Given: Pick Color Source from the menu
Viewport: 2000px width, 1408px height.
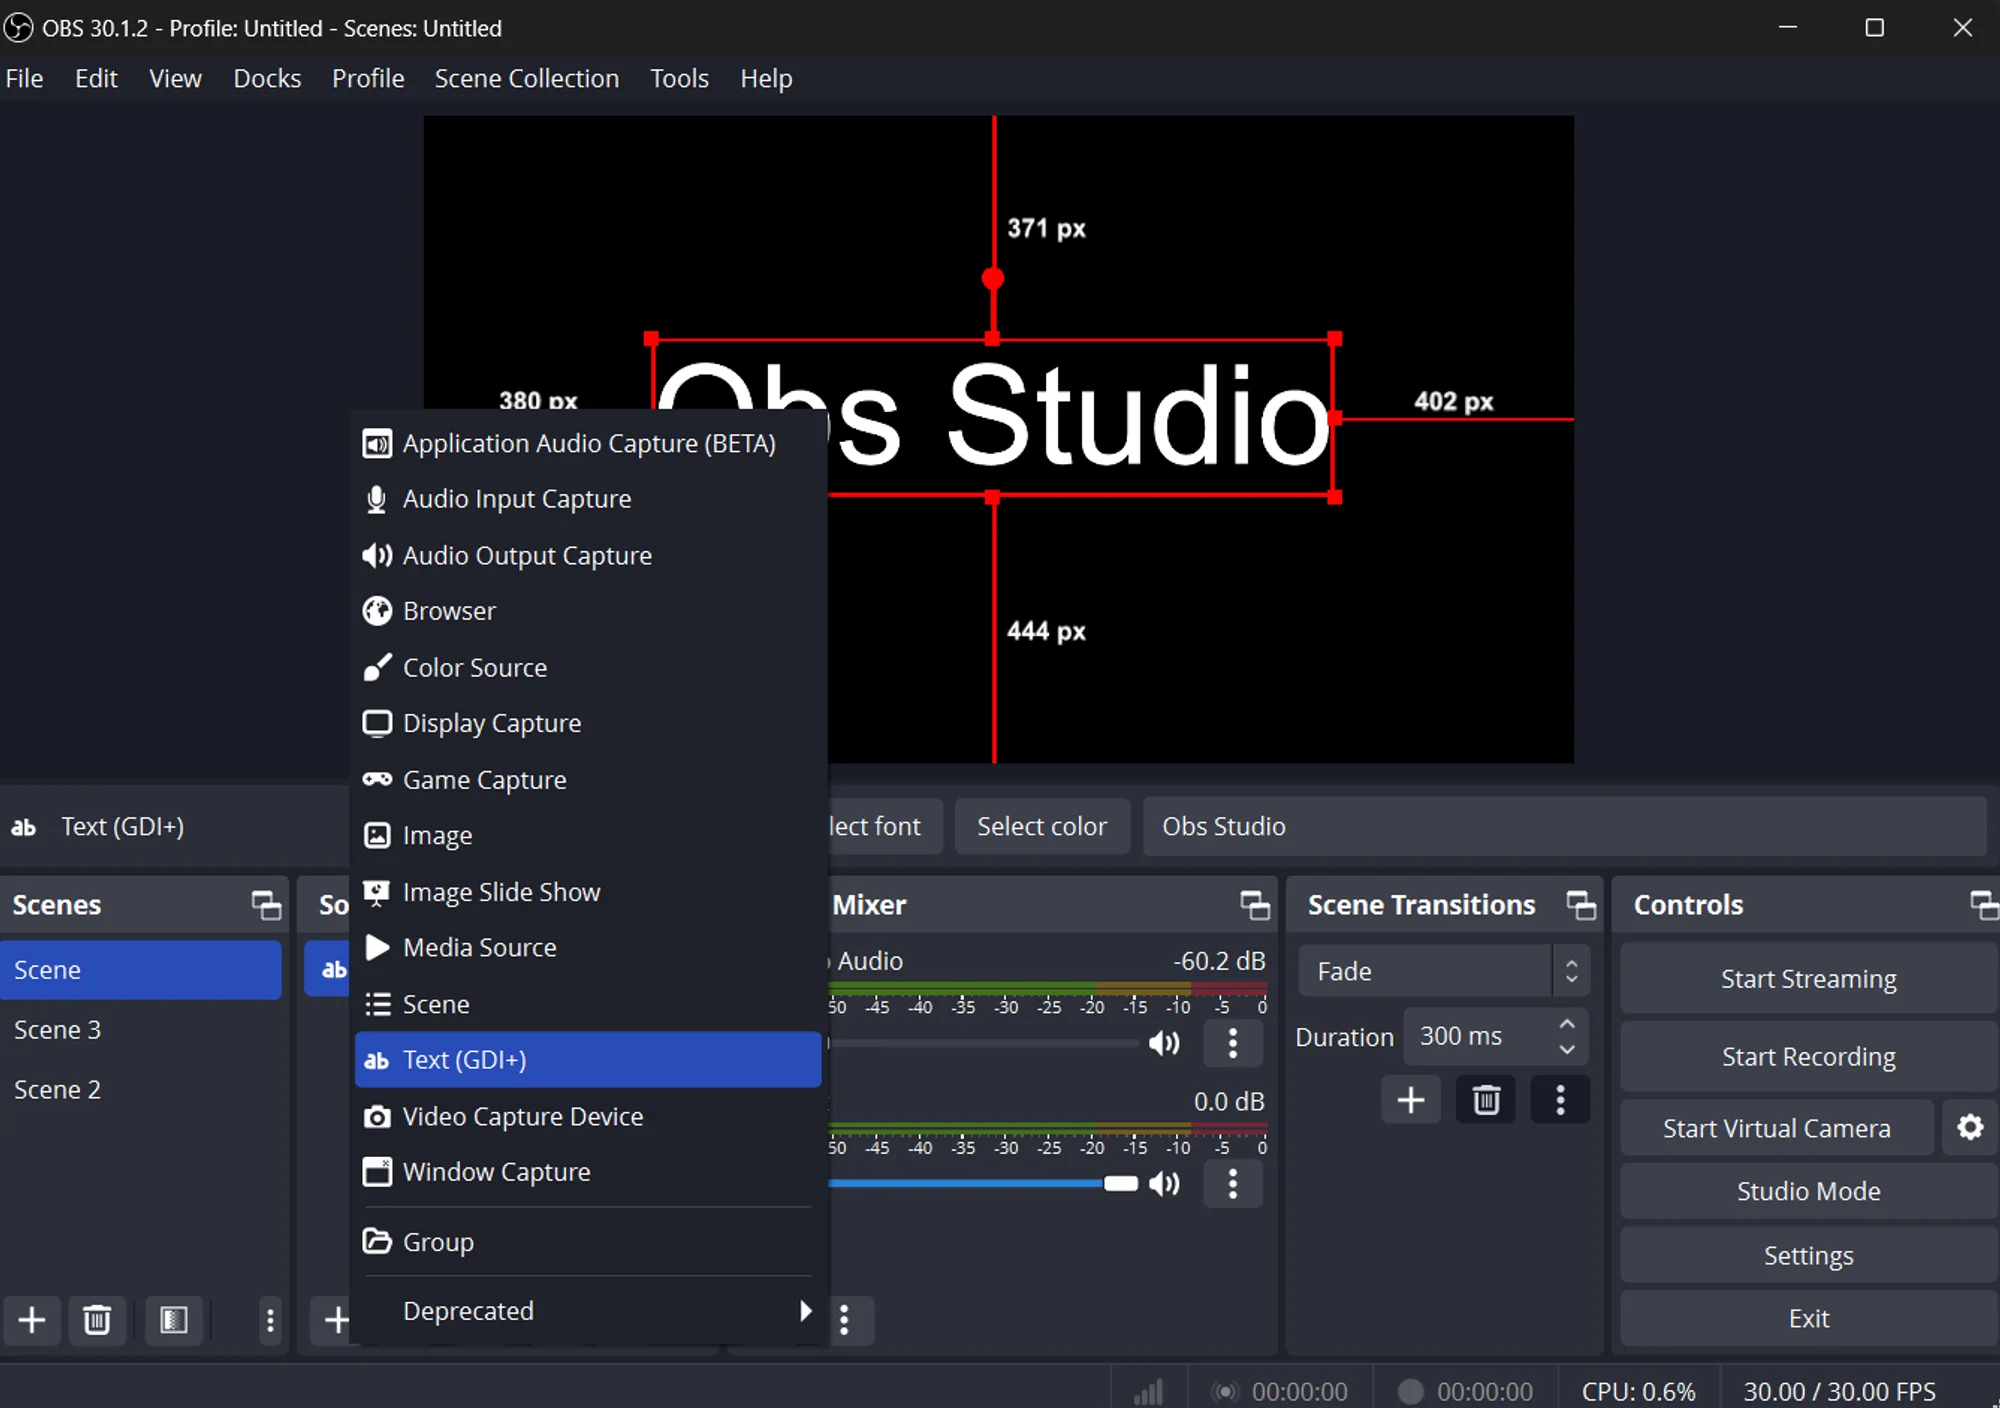Looking at the screenshot, I should (x=588, y=667).
